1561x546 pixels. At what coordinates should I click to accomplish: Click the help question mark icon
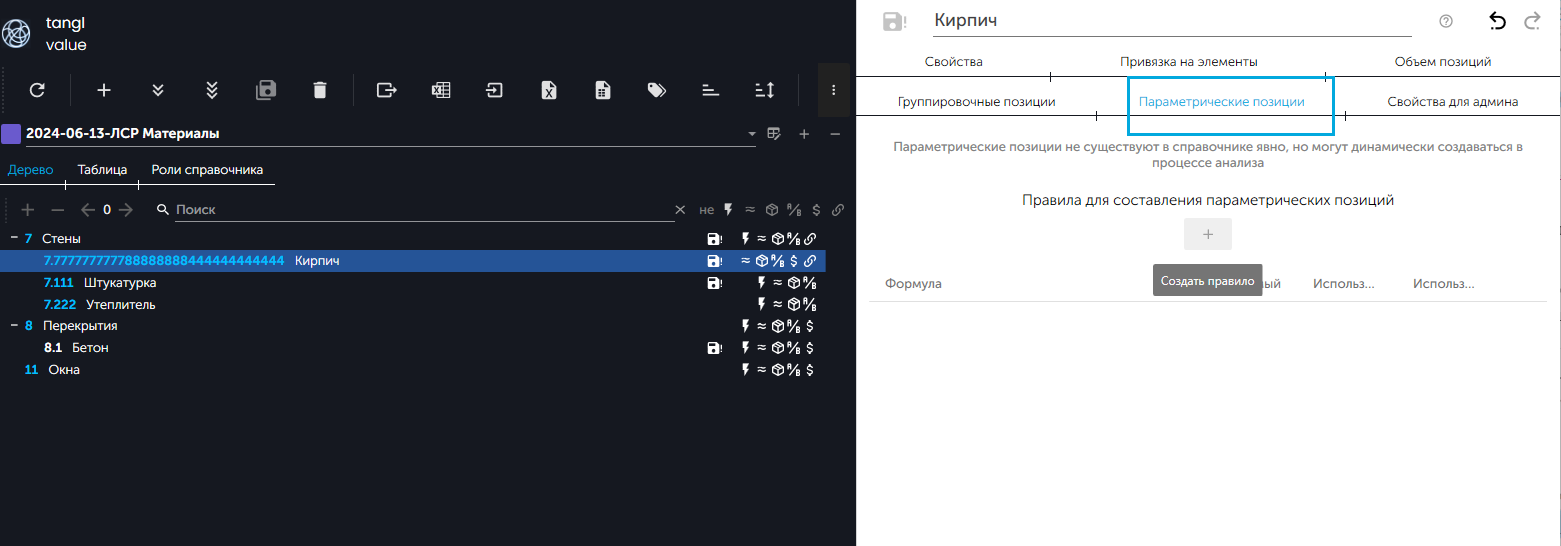(1446, 21)
